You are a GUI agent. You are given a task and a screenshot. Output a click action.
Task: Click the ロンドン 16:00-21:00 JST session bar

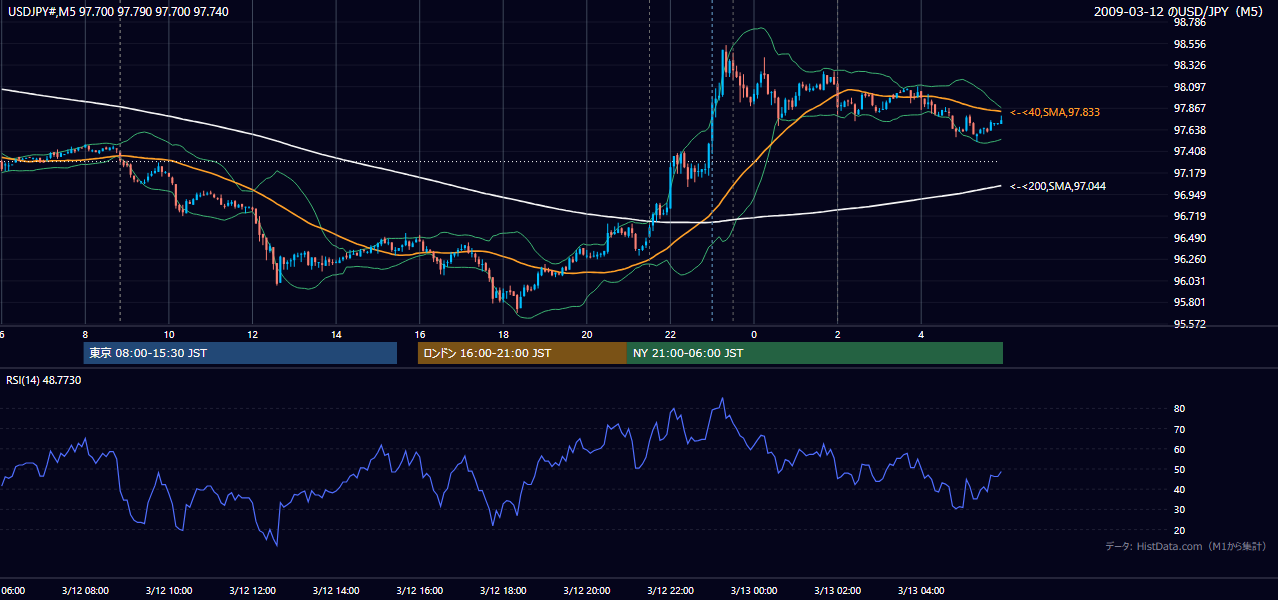pos(522,353)
